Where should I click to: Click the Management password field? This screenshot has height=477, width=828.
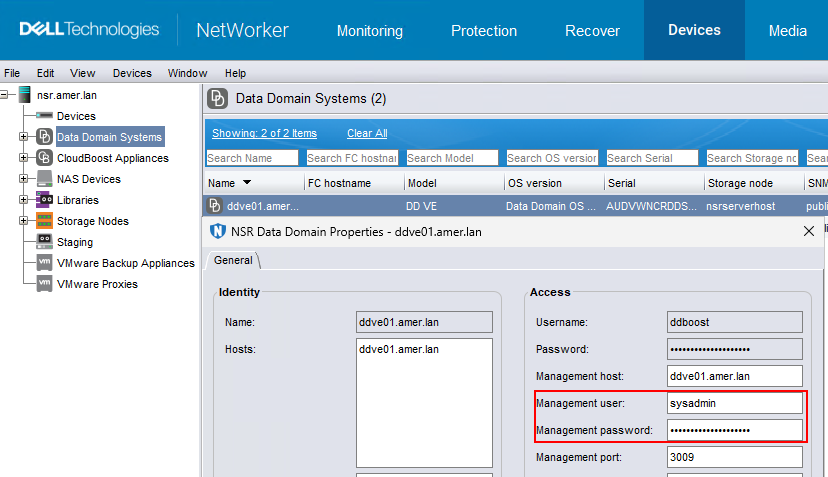pyautogui.click(x=735, y=429)
